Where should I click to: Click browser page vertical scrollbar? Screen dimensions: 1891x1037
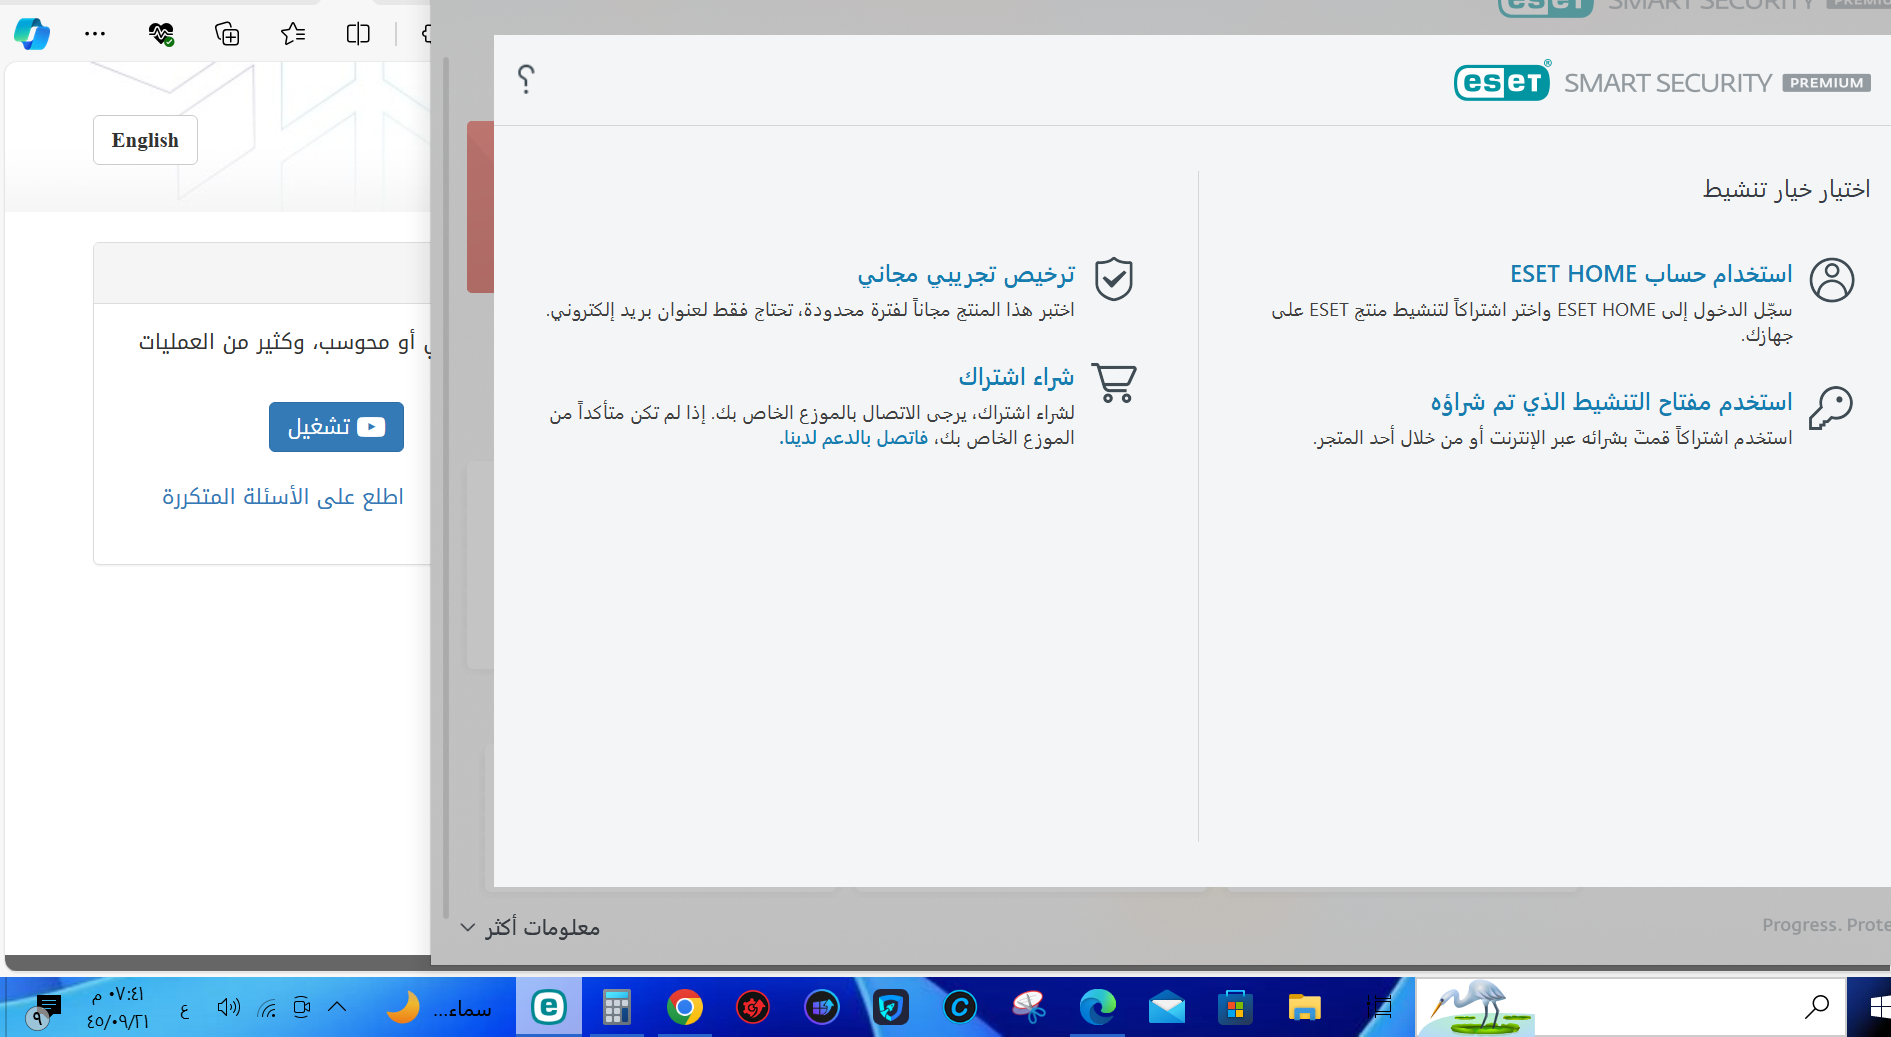coord(446,486)
